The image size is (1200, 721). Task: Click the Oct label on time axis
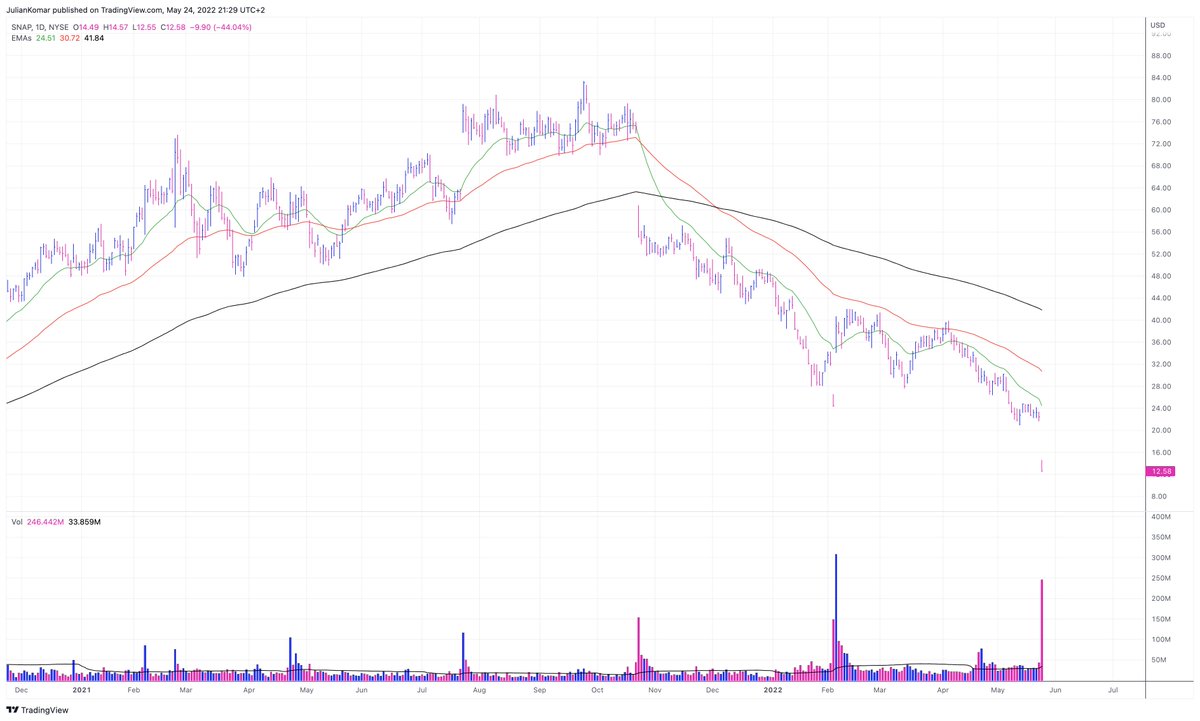597,689
